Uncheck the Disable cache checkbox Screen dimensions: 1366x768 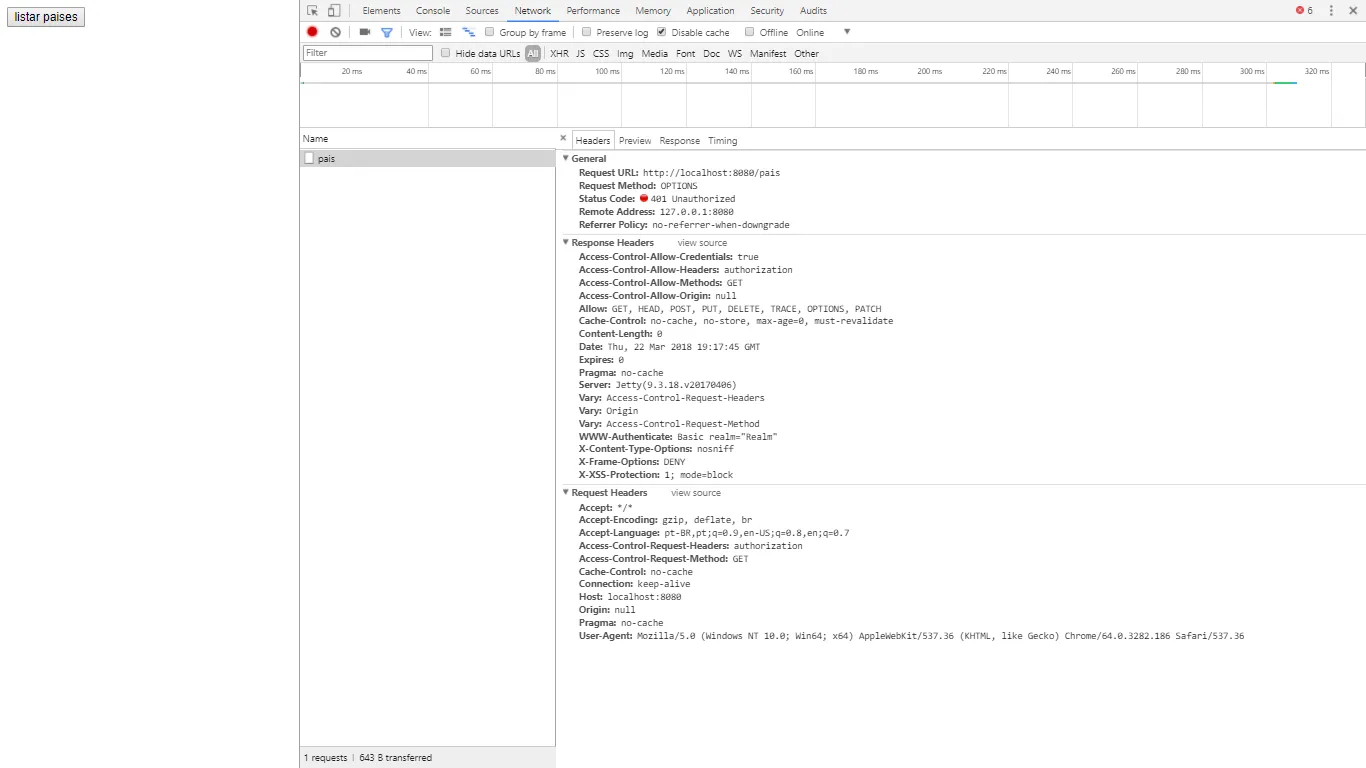(661, 32)
